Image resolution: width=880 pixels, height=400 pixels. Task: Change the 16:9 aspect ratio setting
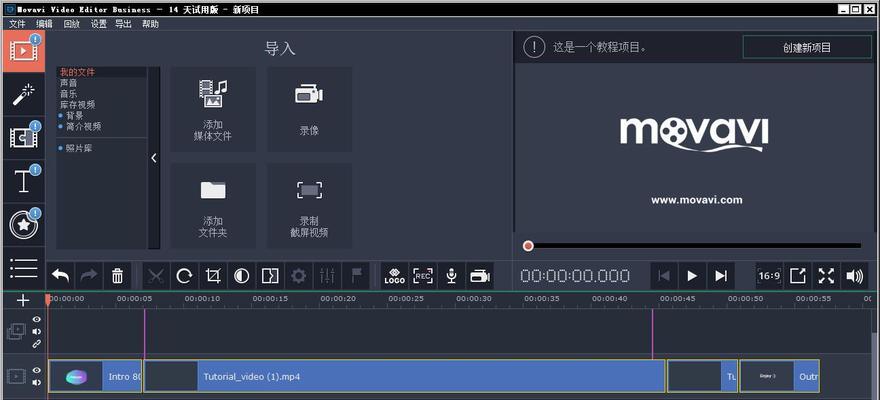pyautogui.click(x=769, y=275)
